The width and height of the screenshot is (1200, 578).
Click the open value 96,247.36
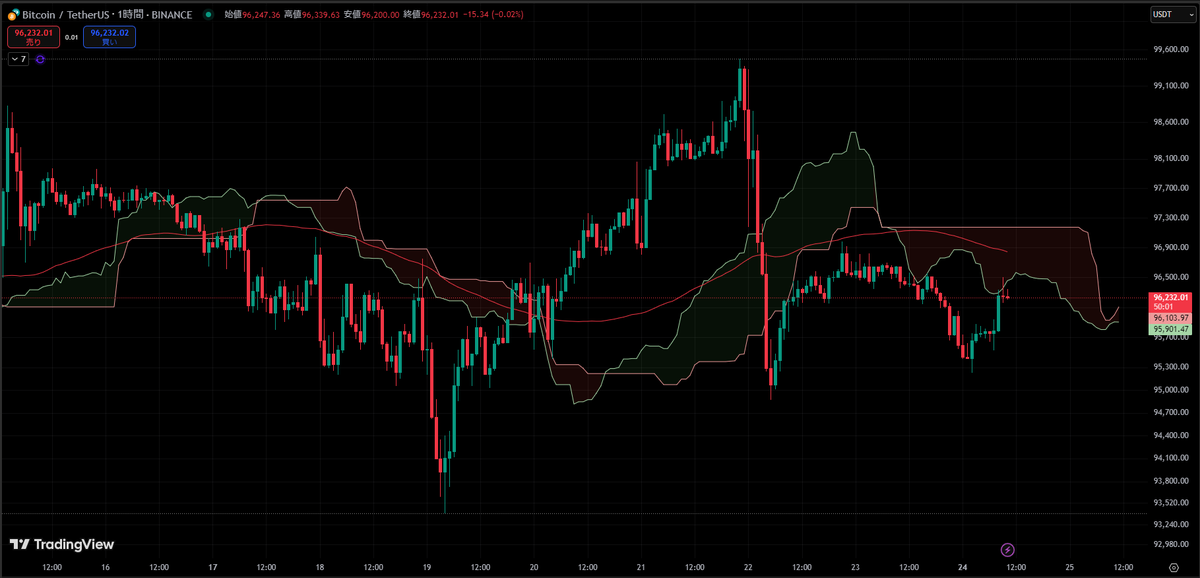click(x=260, y=15)
